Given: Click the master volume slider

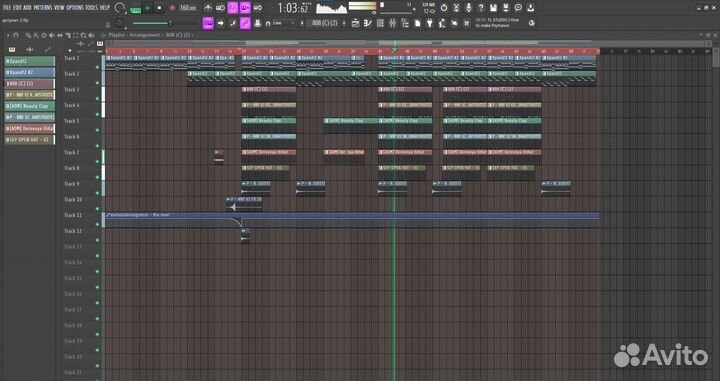Looking at the screenshot, I should [x=153, y=23].
